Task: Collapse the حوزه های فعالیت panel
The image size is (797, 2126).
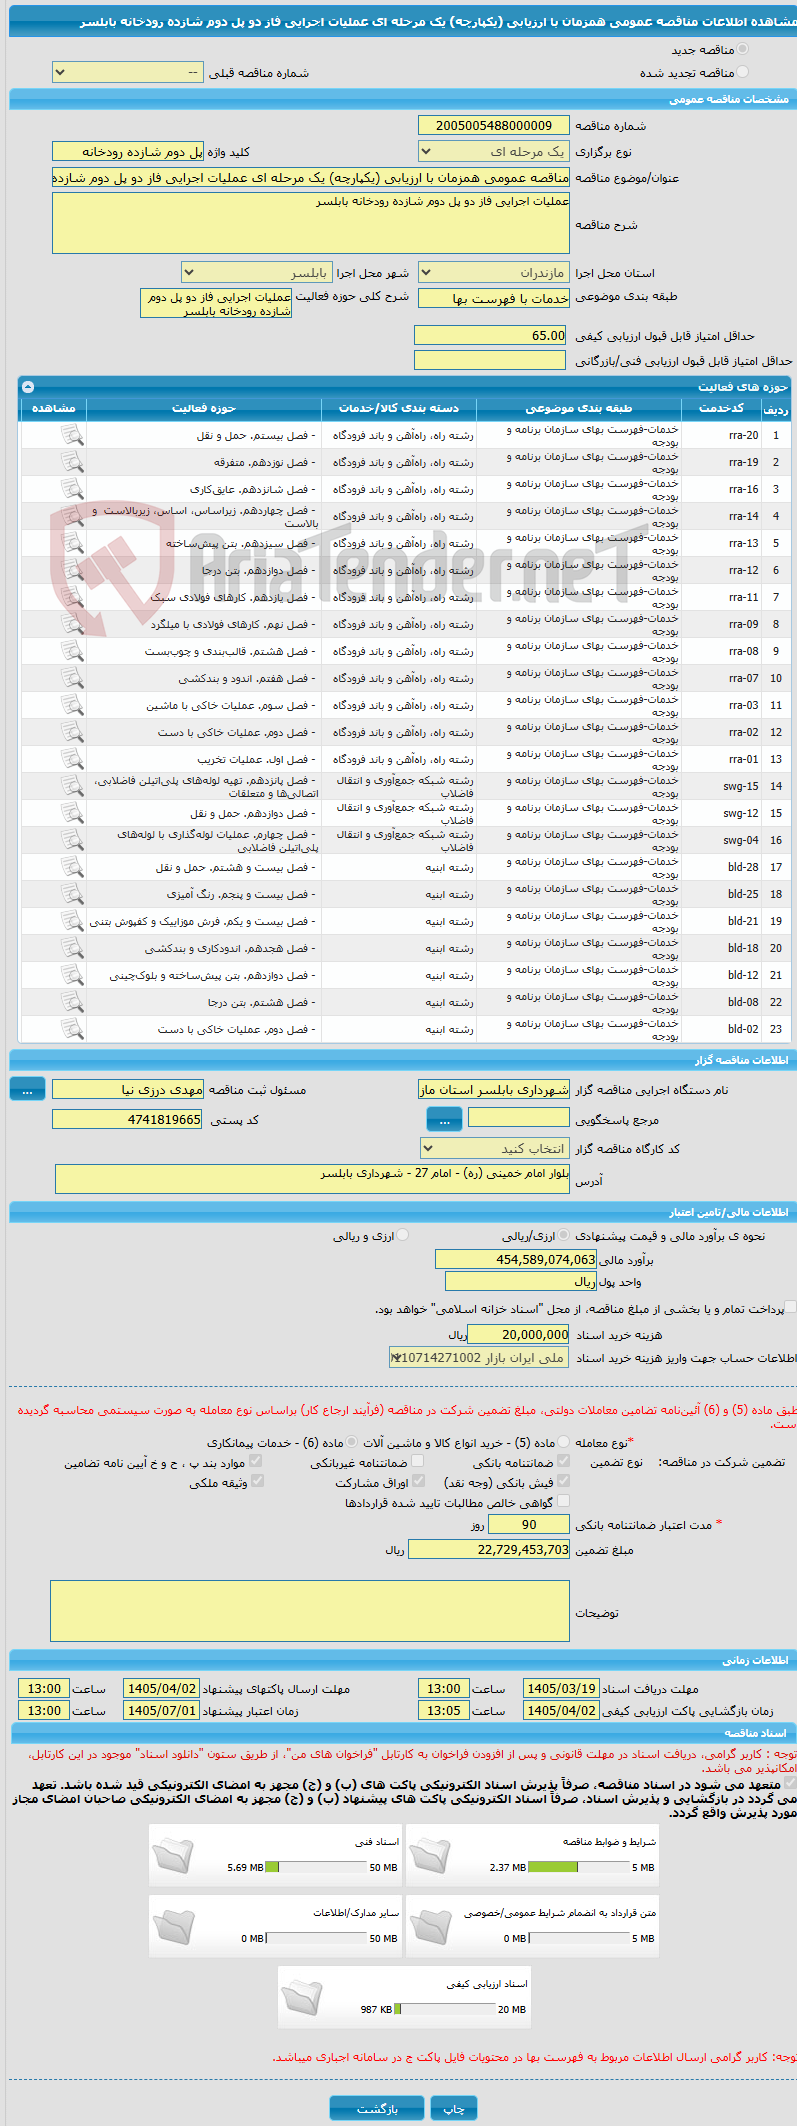Action: click(28, 387)
